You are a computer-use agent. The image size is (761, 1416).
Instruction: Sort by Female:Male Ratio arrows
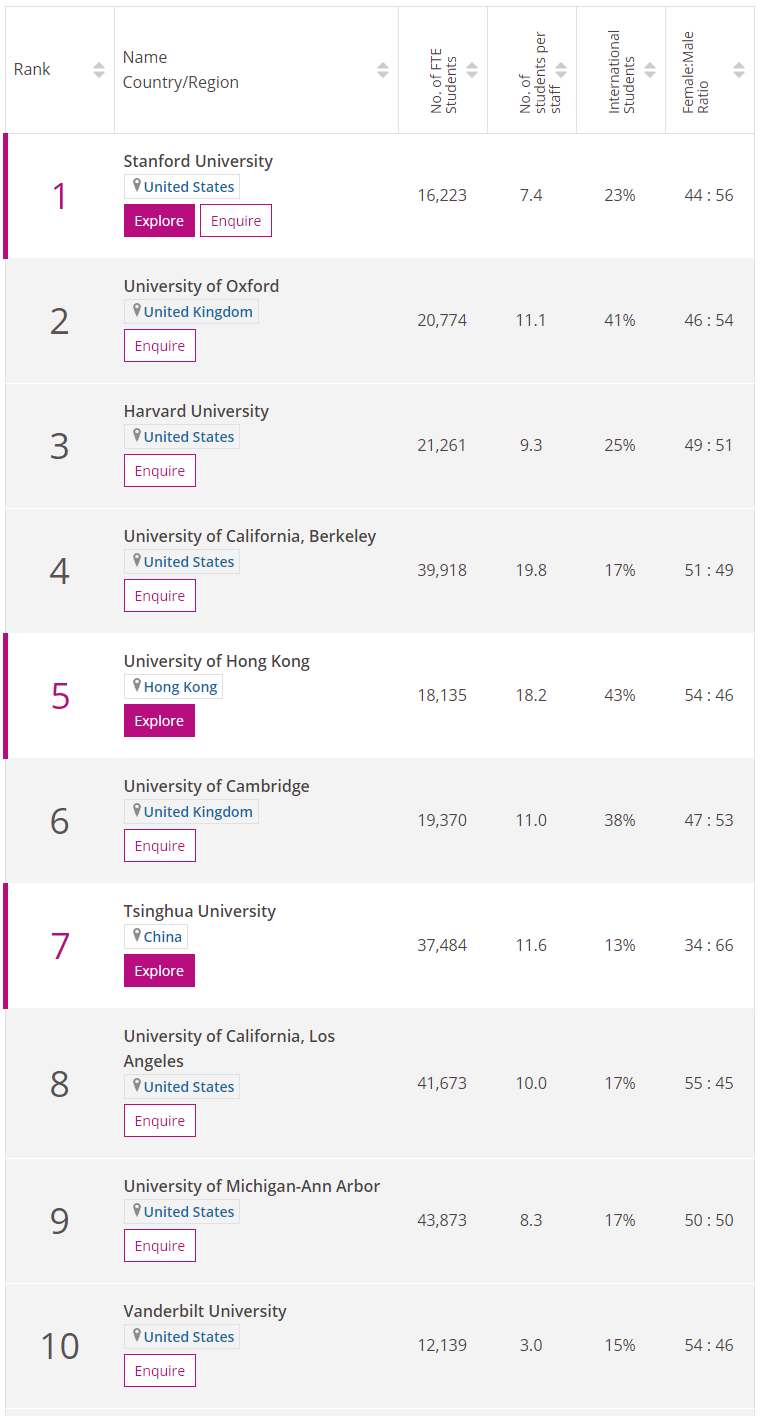coord(739,70)
